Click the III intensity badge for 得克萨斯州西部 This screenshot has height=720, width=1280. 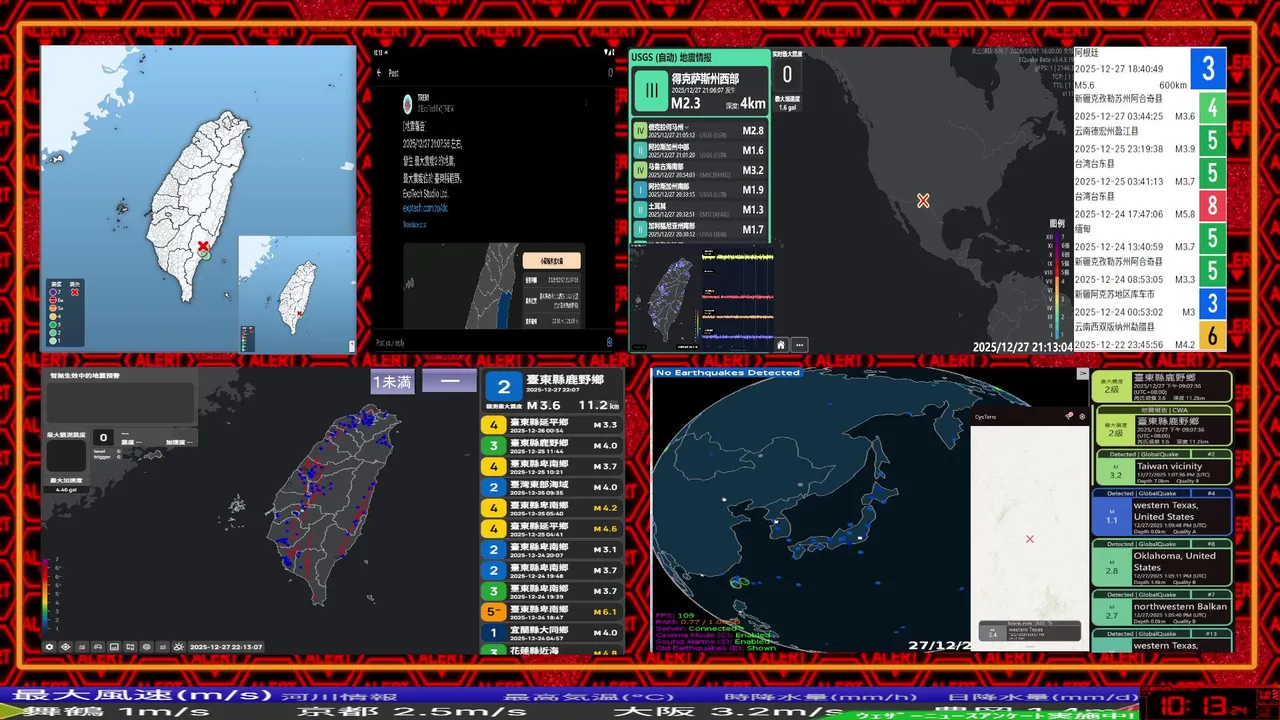pyautogui.click(x=651, y=90)
